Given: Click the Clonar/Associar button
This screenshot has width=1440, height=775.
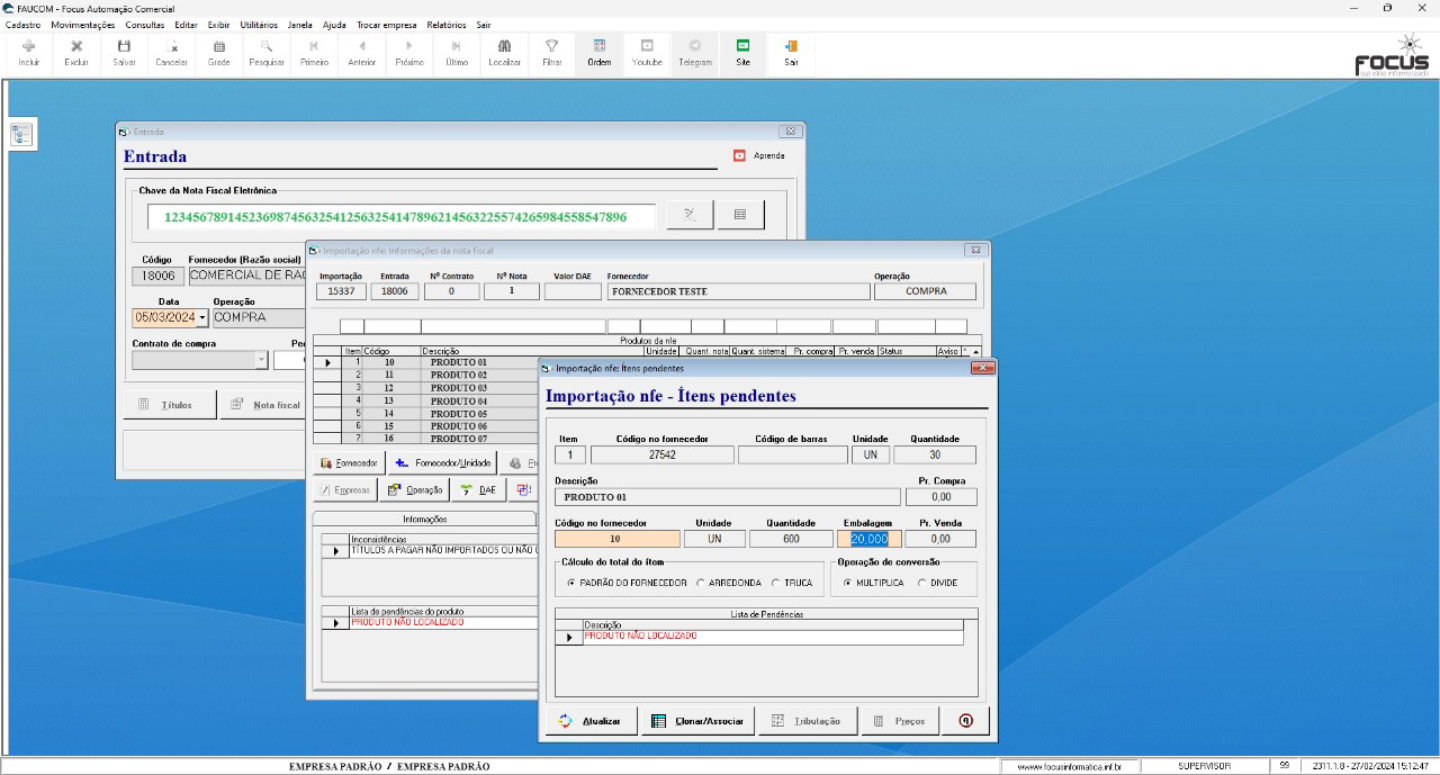Looking at the screenshot, I should [698, 721].
